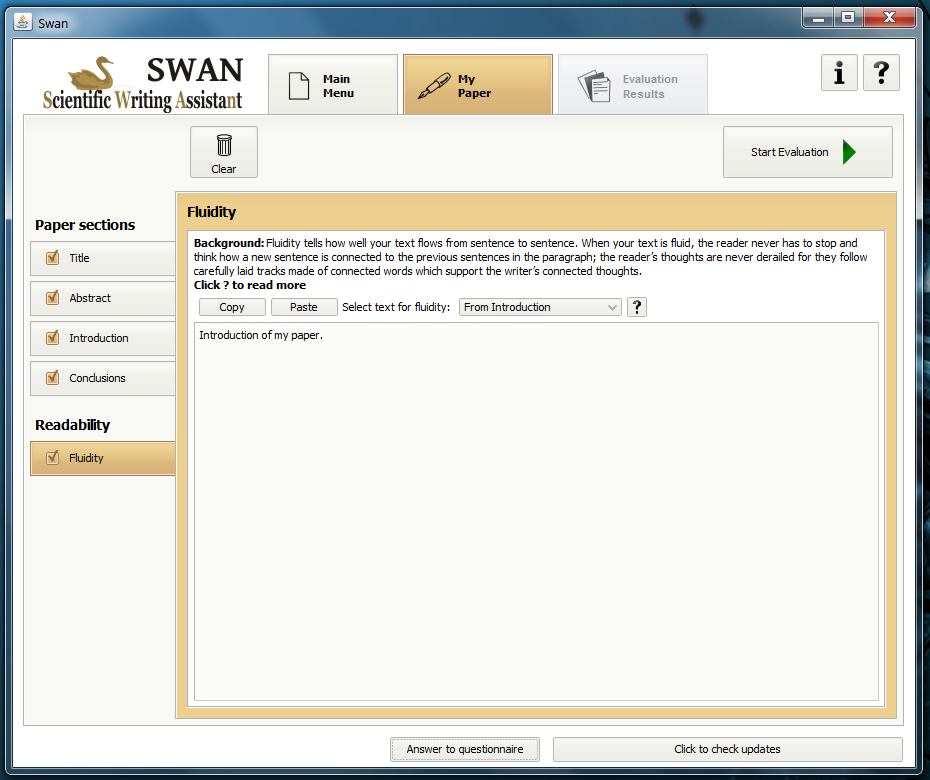Screen dimensions: 930x780
Task: Open the Introduction paper section
Action: (x=103, y=338)
